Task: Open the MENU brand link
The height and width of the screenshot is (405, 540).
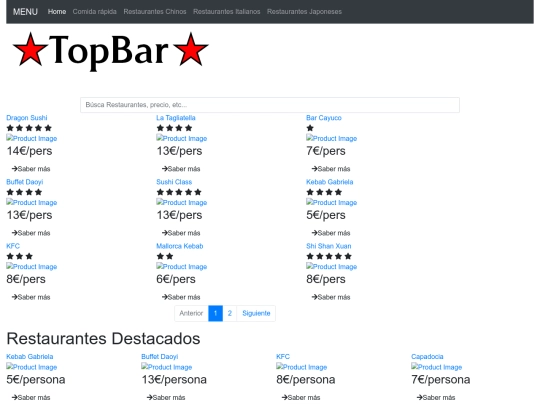Action: click(x=25, y=12)
